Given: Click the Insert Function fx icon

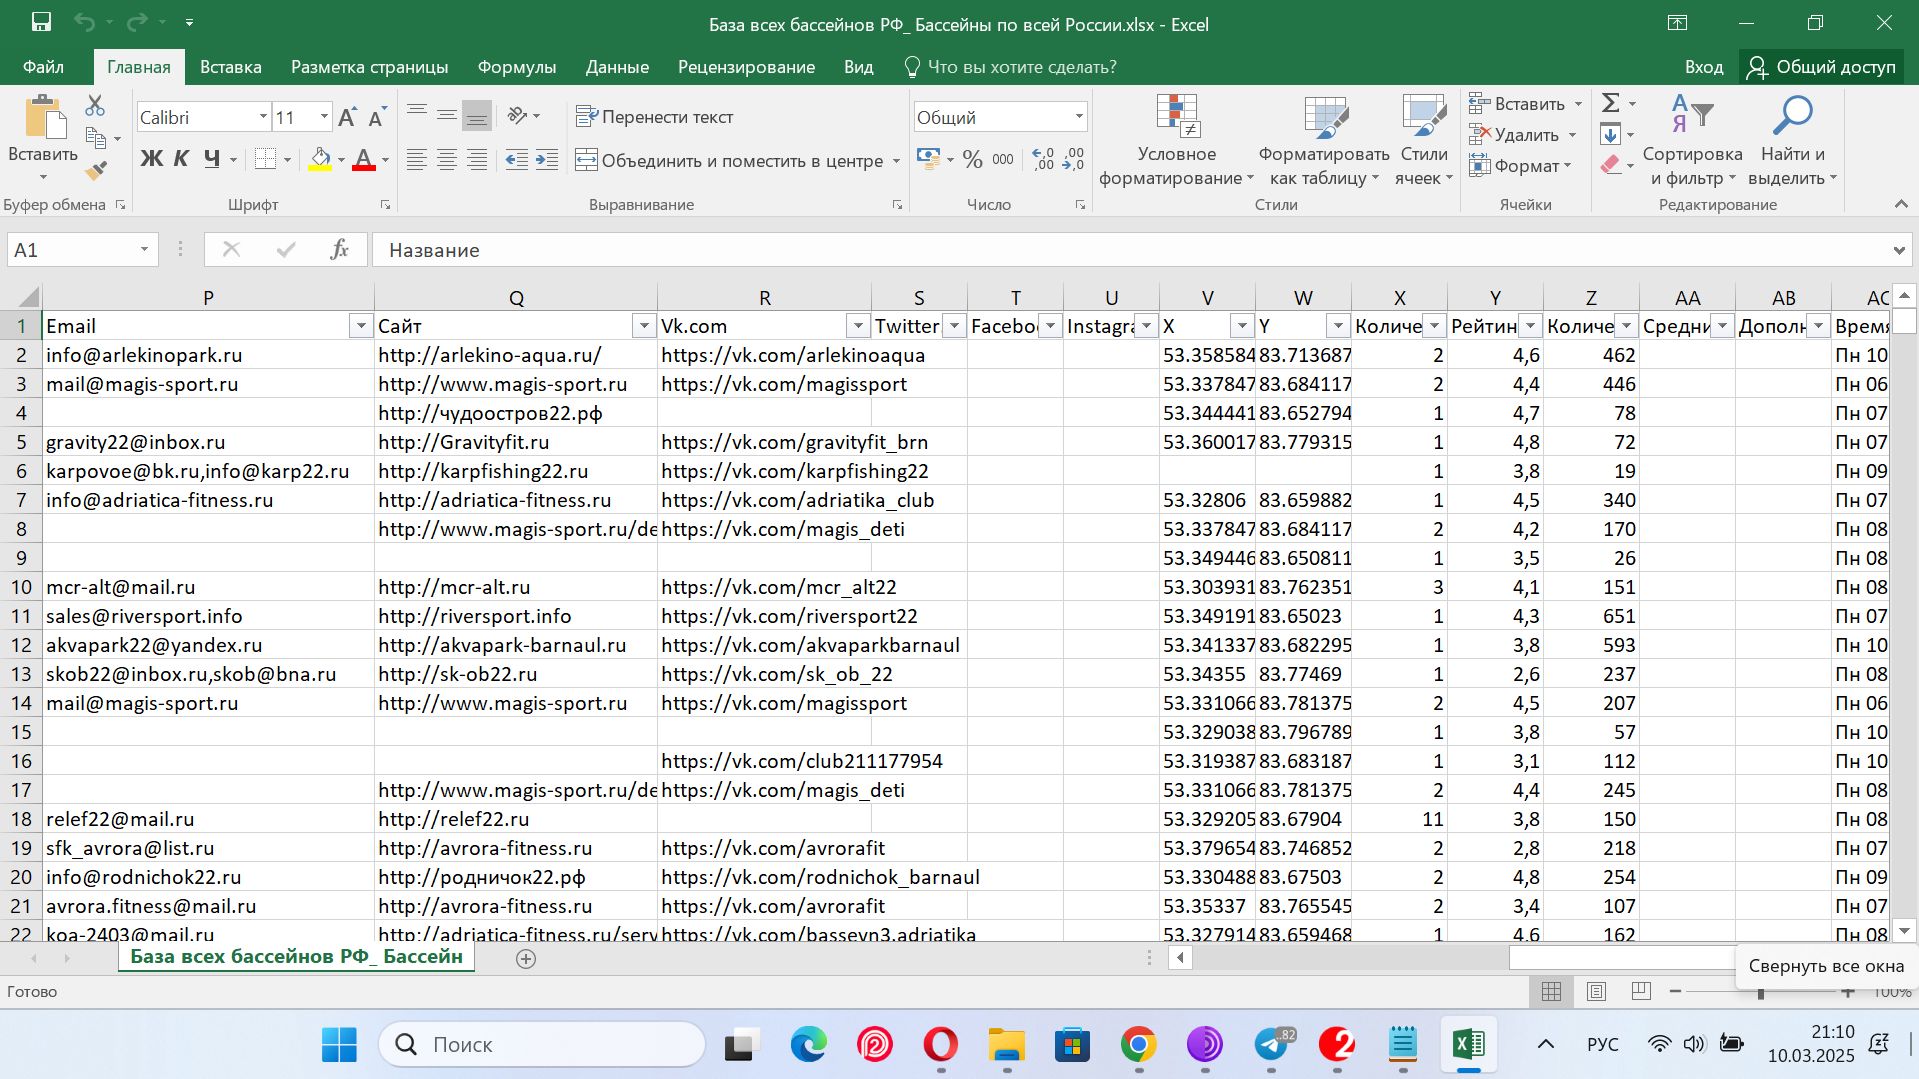Looking at the screenshot, I should point(339,250).
